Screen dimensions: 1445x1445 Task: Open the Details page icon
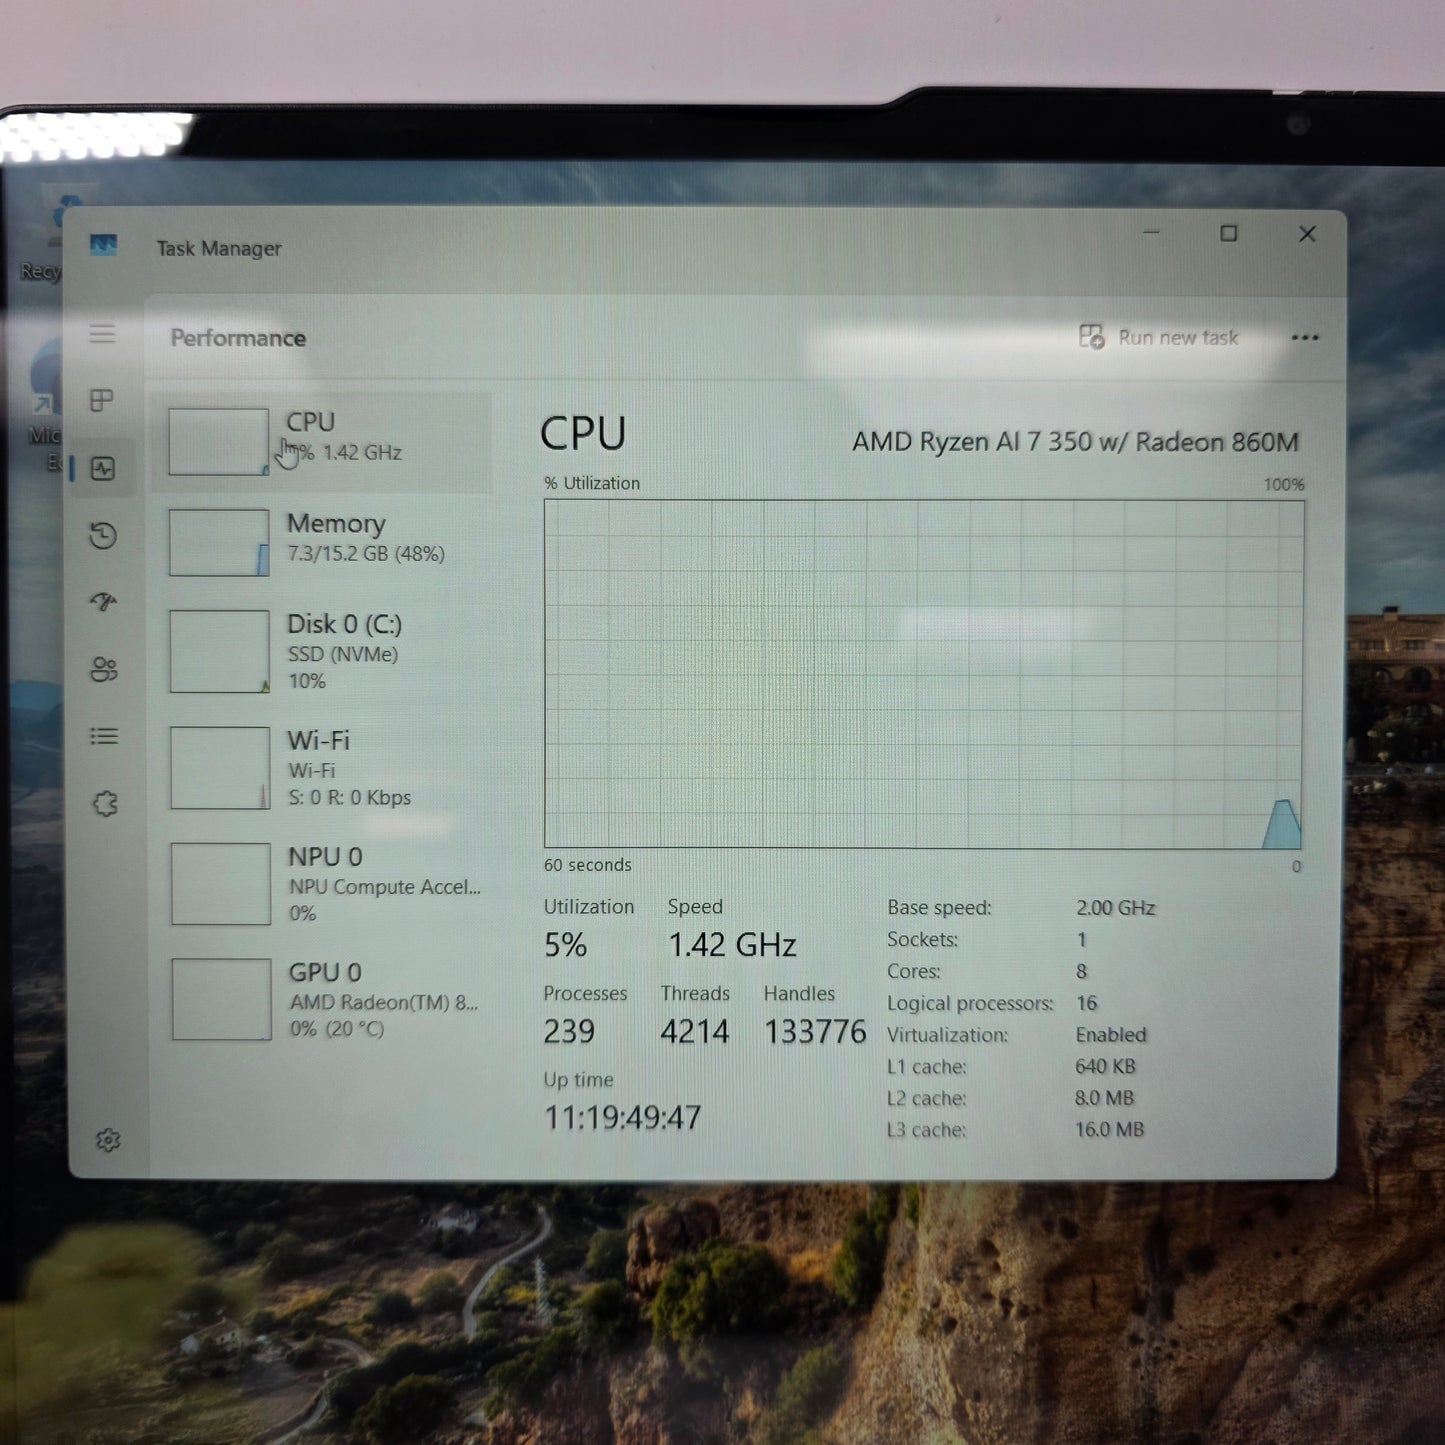coord(104,737)
